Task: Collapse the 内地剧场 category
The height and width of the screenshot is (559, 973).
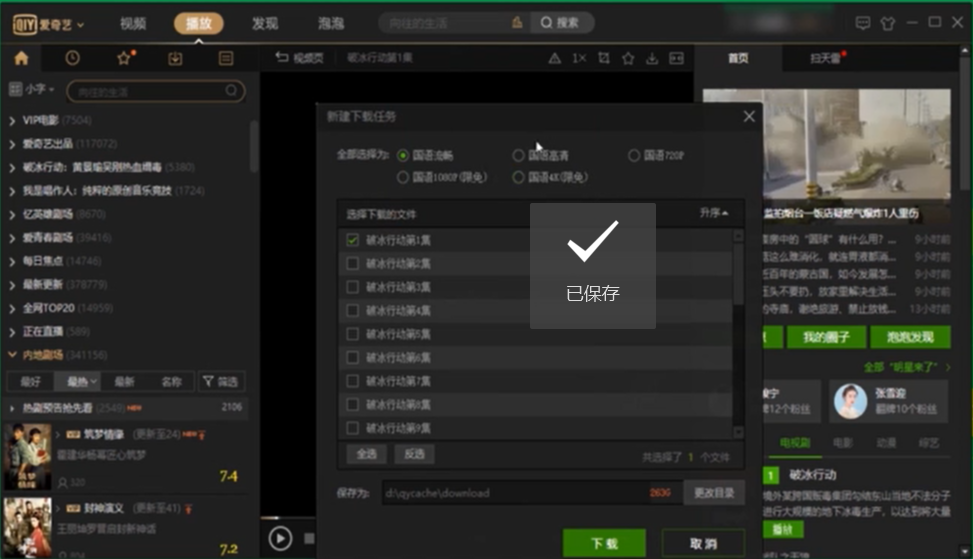Action: click(x=12, y=355)
